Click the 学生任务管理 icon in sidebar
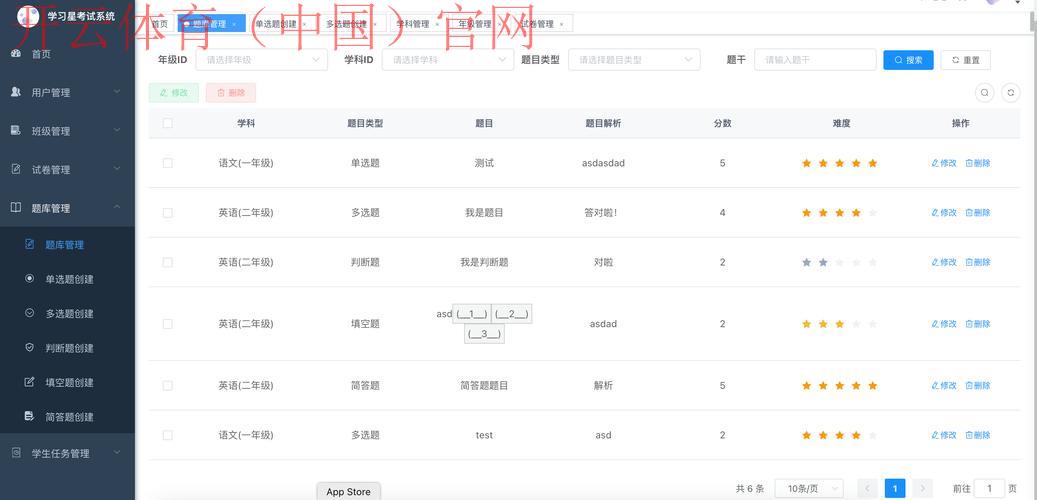 point(17,454)
